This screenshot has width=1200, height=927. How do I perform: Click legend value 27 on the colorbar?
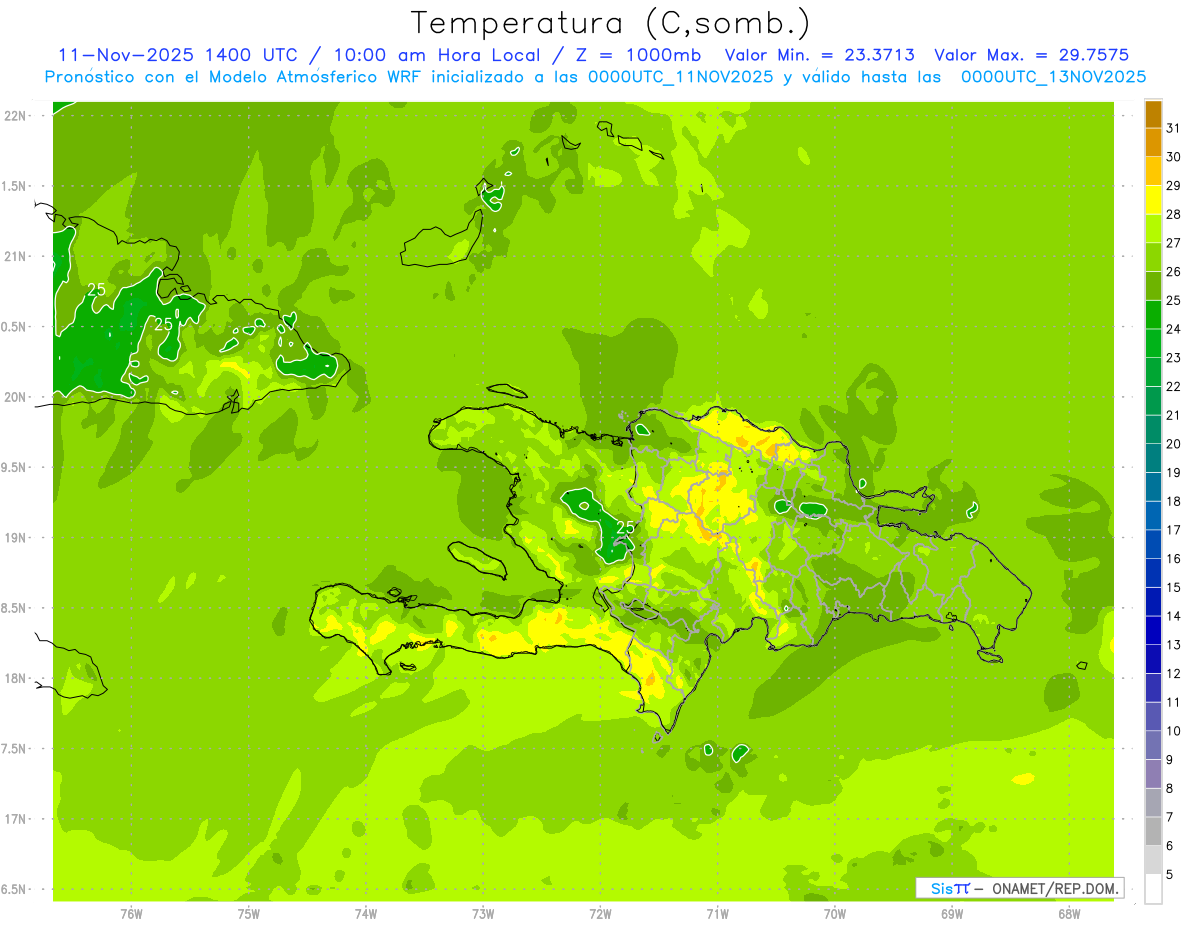pos(1173,243)
